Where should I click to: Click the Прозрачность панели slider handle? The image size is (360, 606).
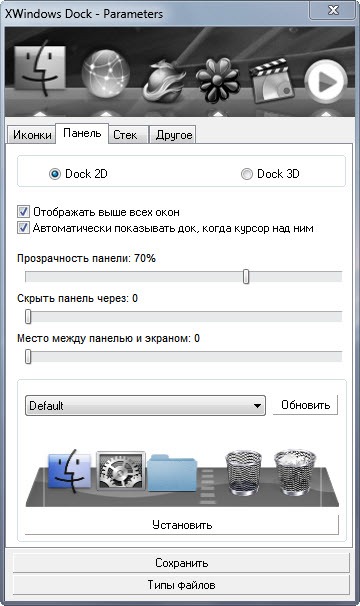(246, 277)
